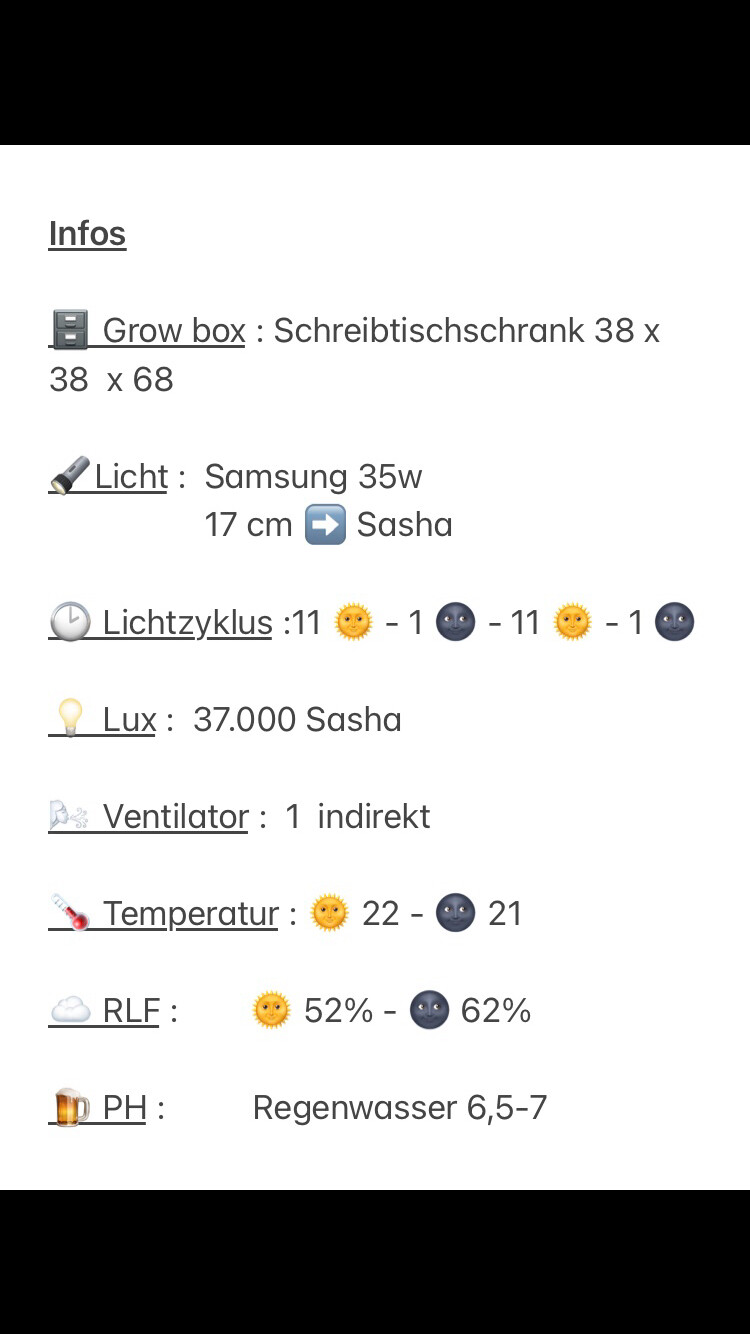Select the underlined Grow box label

coord(174,330)
